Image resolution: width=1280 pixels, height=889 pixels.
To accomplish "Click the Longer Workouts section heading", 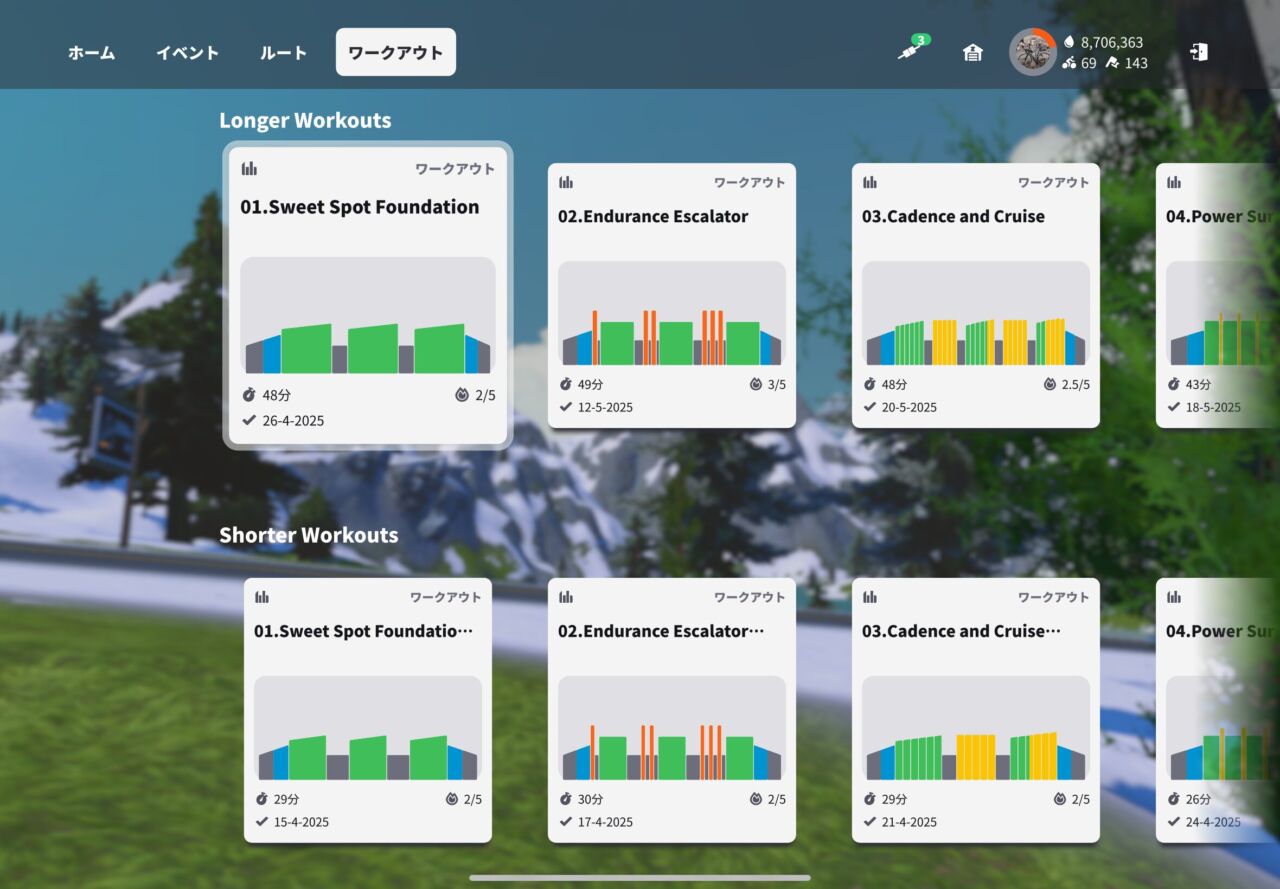I will (x=305, y=120).
